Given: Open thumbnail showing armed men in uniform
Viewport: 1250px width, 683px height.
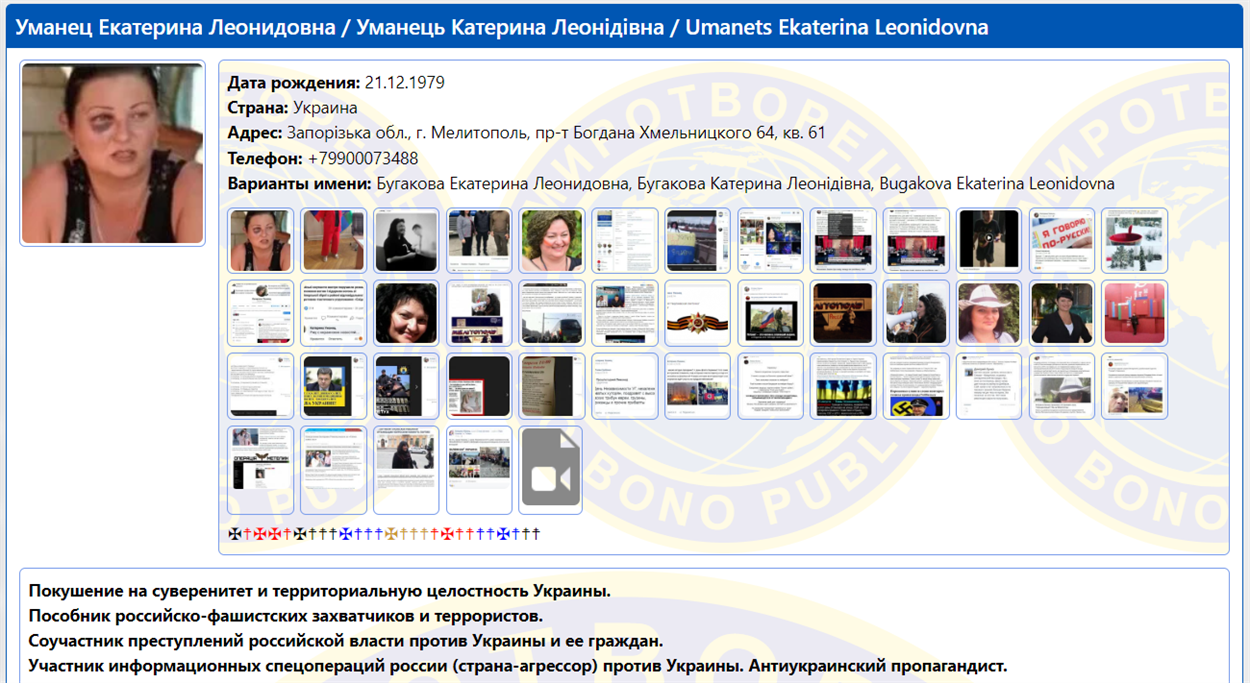Looking at the screenshot, I should [x=406, y=386].
